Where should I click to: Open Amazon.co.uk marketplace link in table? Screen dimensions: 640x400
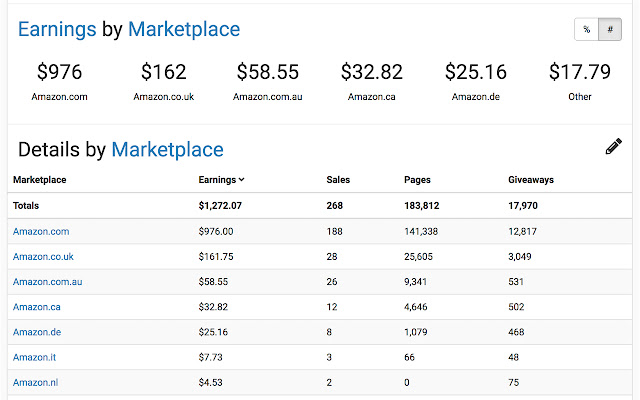coord(43,257)
